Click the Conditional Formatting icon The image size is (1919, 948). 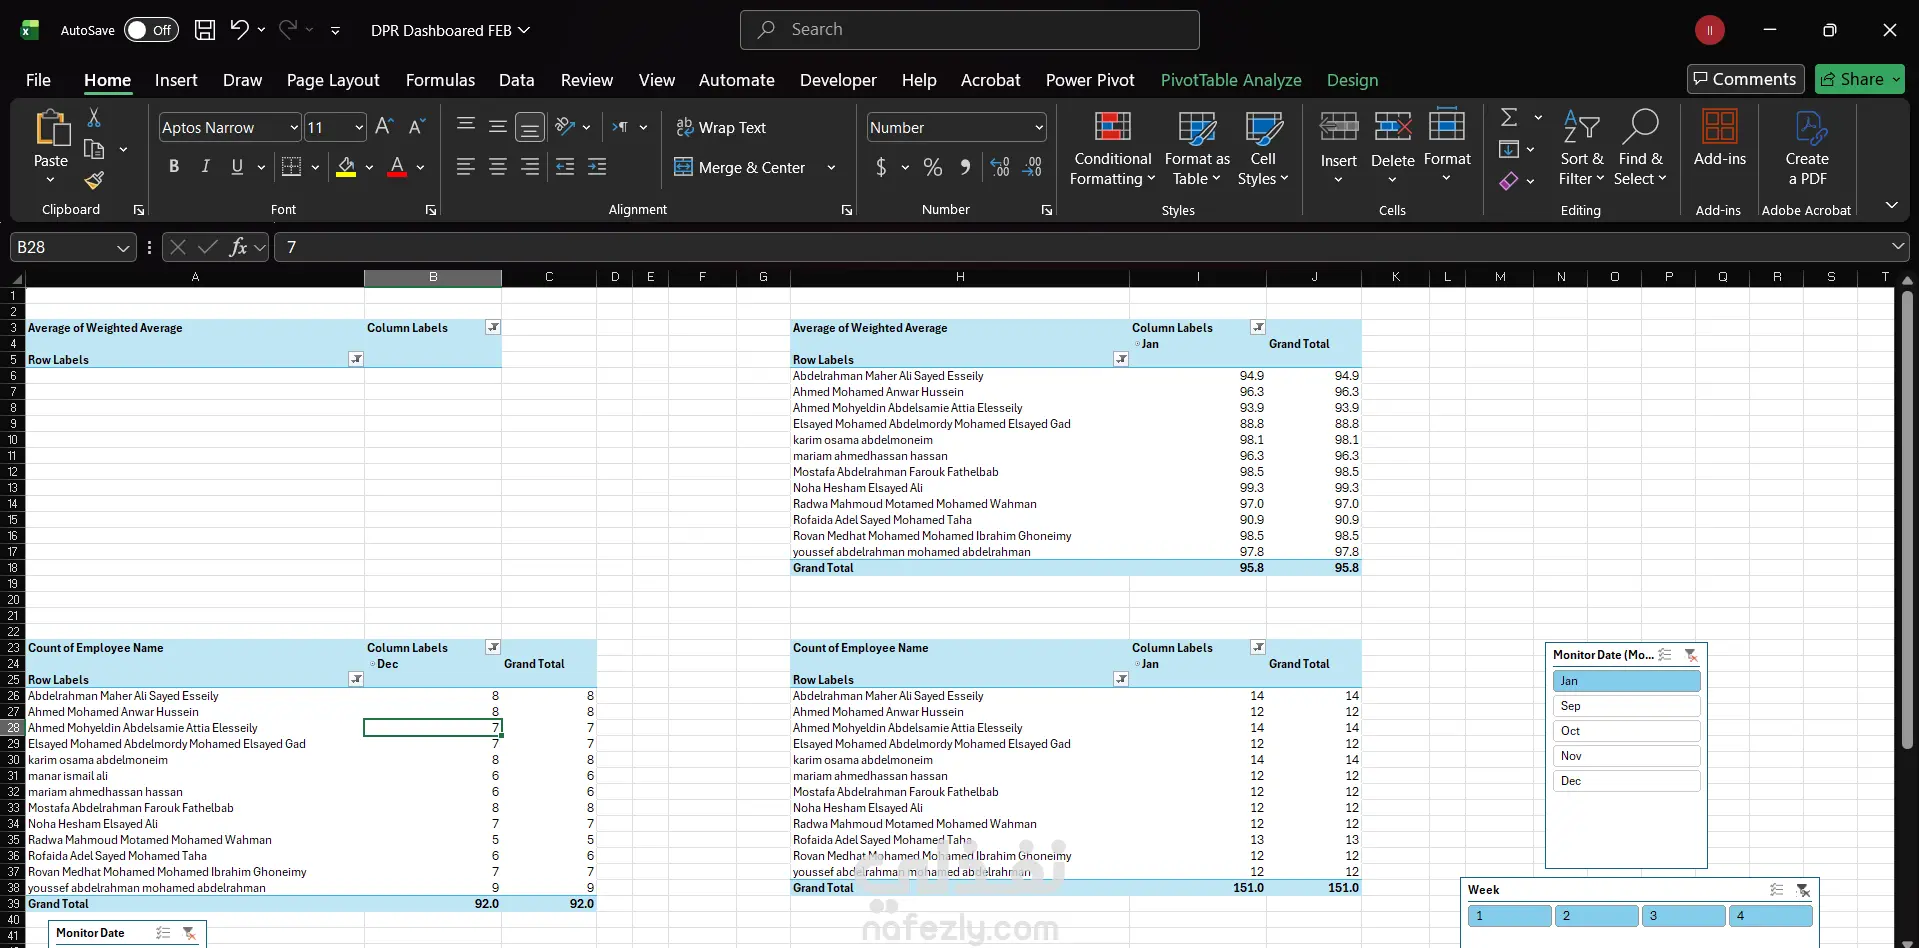click(x=1112, y=128)
